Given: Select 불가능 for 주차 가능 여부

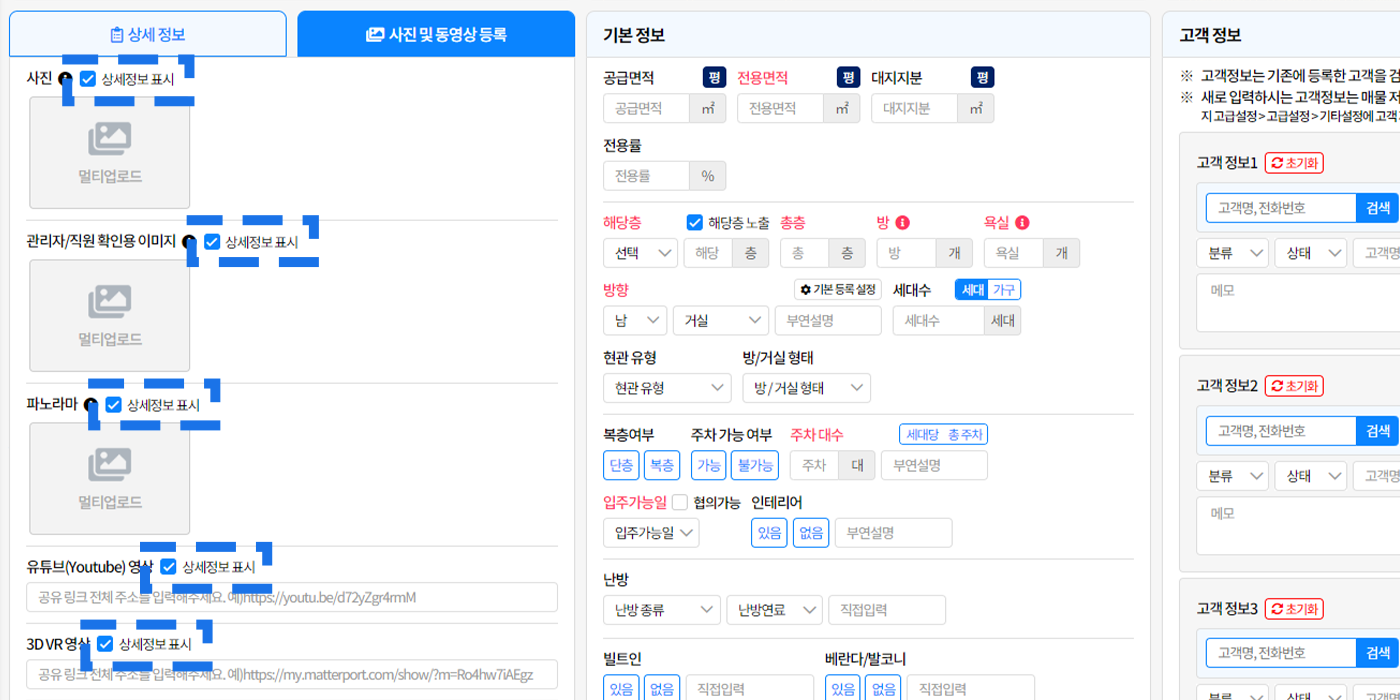Looking at the screenshot, I should coord(755,465).
